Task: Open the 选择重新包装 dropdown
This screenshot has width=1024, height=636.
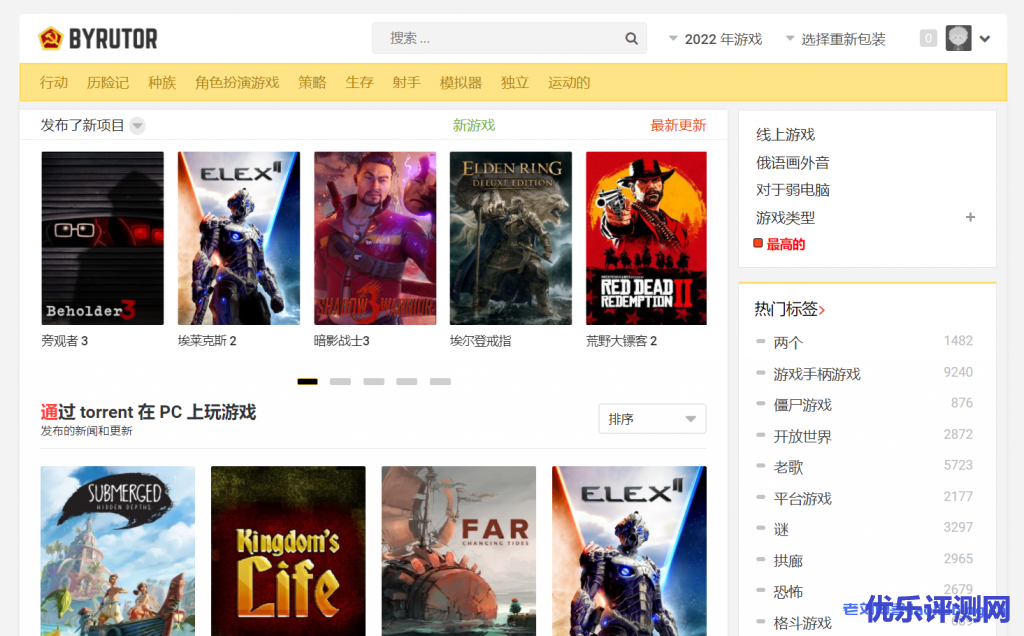Action: pyautogui.click(x=835, y=39)
